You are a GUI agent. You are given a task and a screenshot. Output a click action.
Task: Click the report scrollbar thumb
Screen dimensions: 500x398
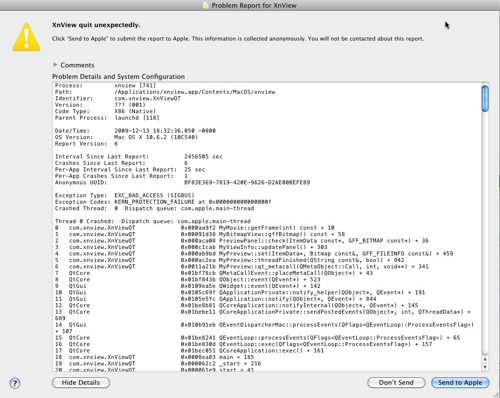pyautogui.click(x=485, y=99)
